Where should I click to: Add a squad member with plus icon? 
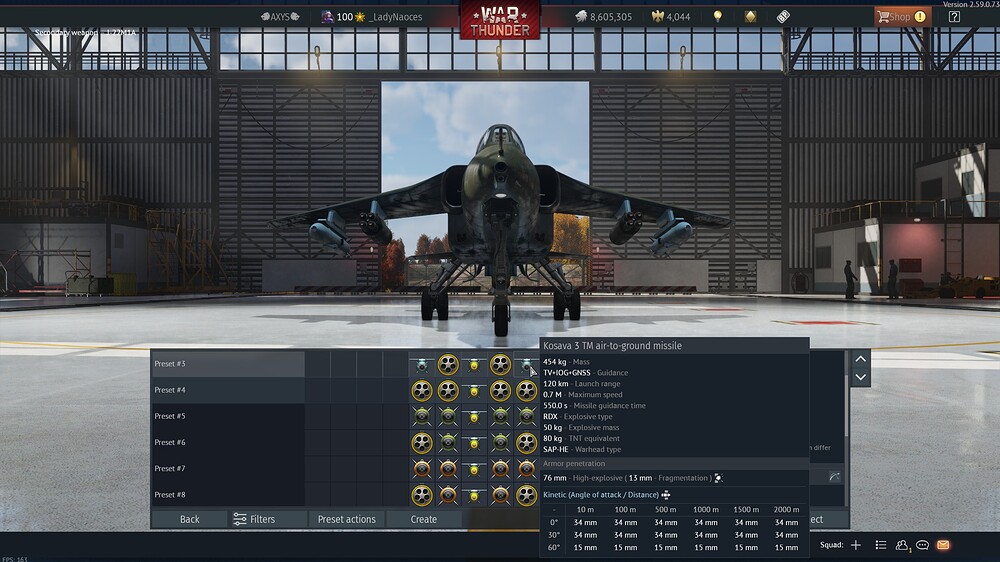coord(856,545)
